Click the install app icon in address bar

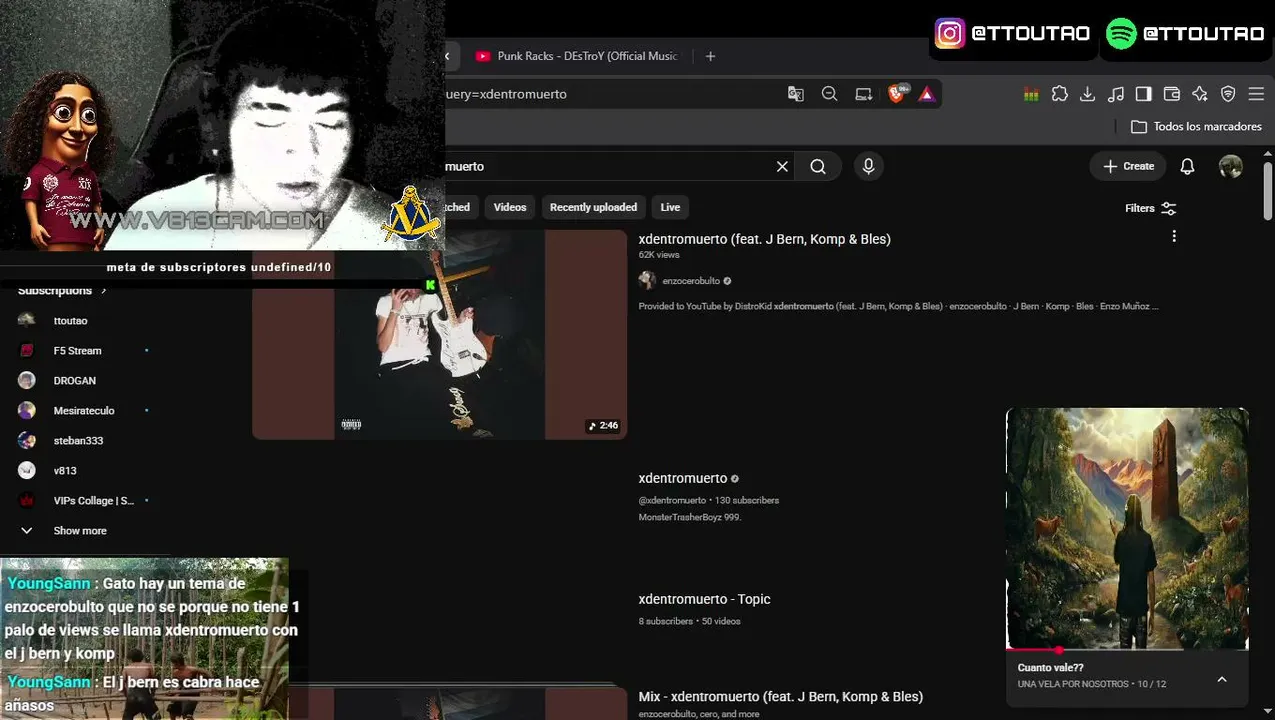tap(863, 94)
